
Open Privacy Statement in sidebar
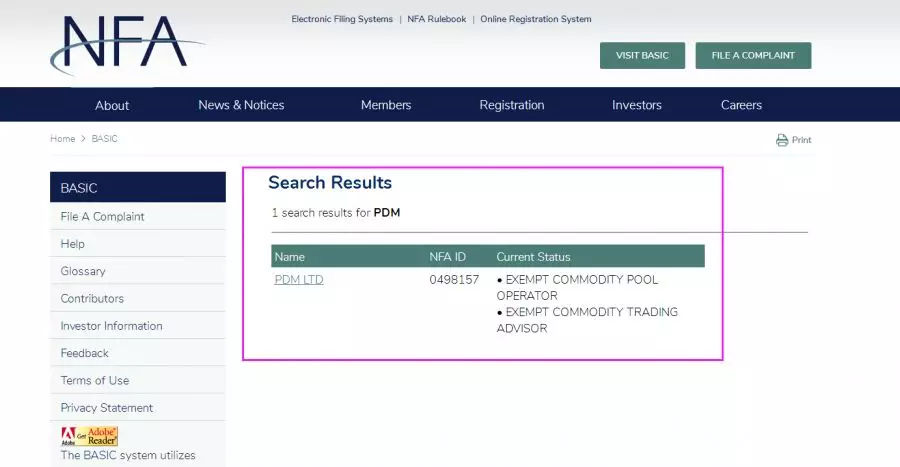(x=107, y=408)
